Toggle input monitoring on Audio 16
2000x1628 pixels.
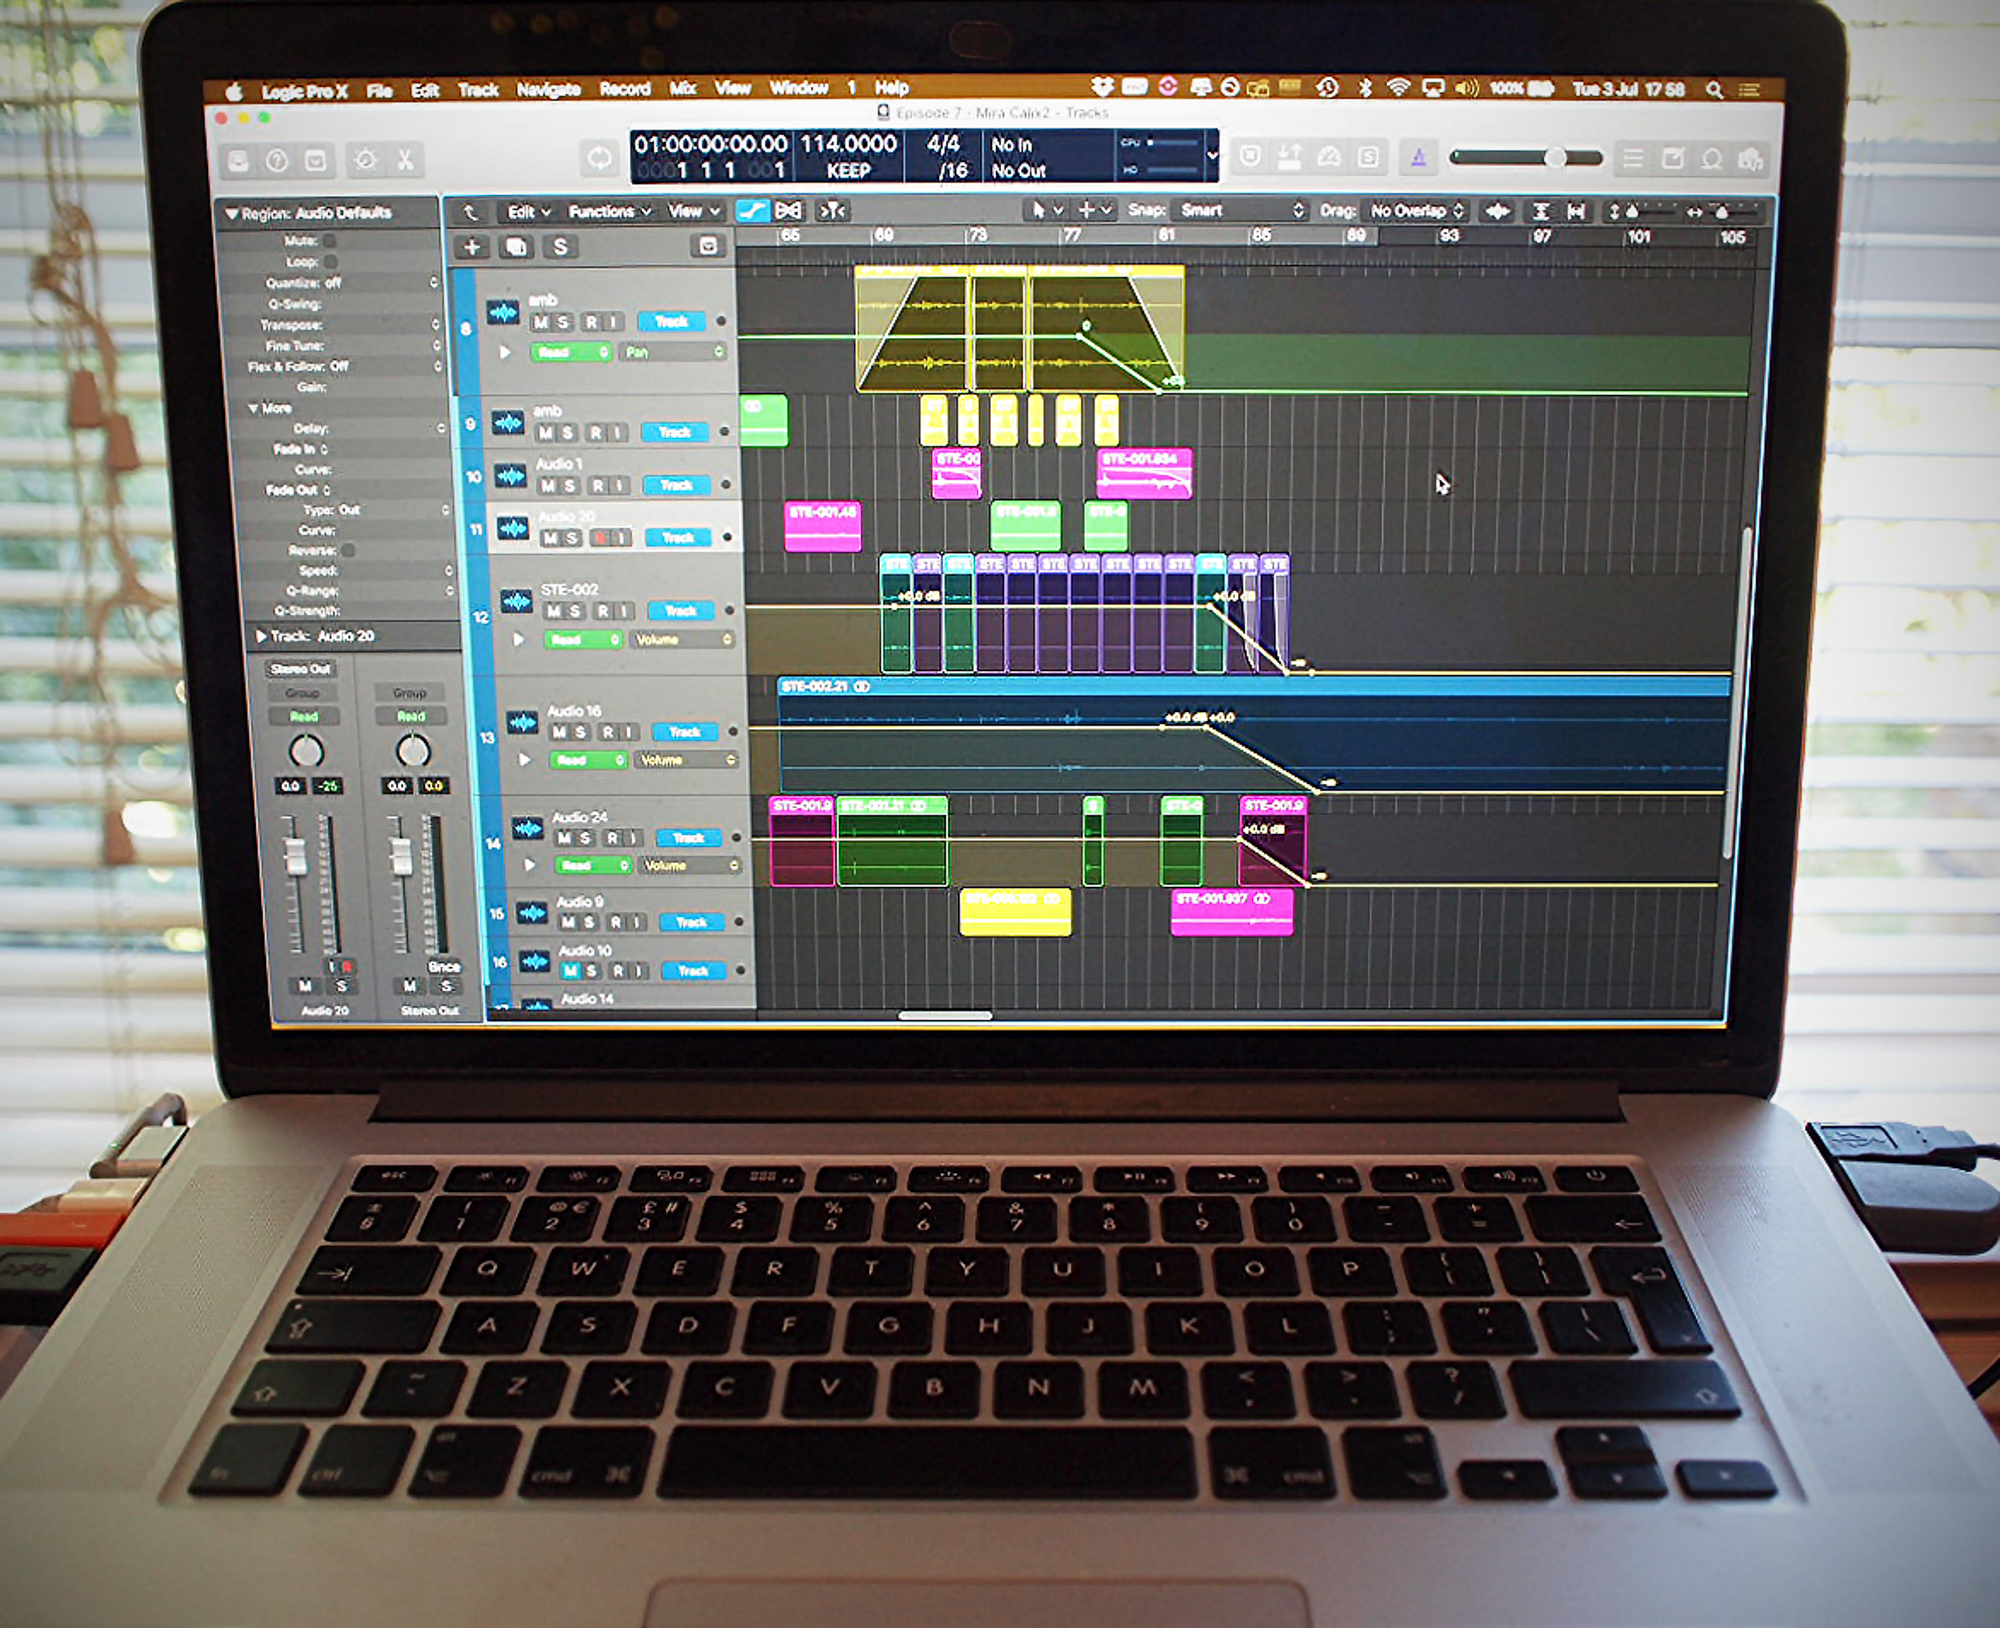[x=630, y=733]
